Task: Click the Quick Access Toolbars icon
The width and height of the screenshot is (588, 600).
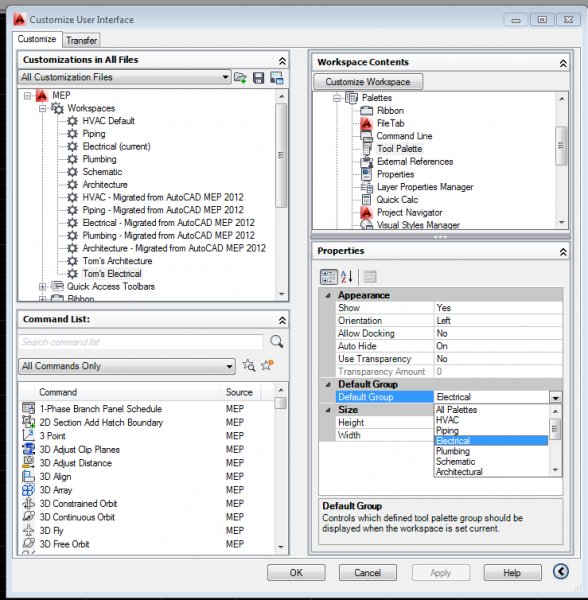Action: pos(57,286)
